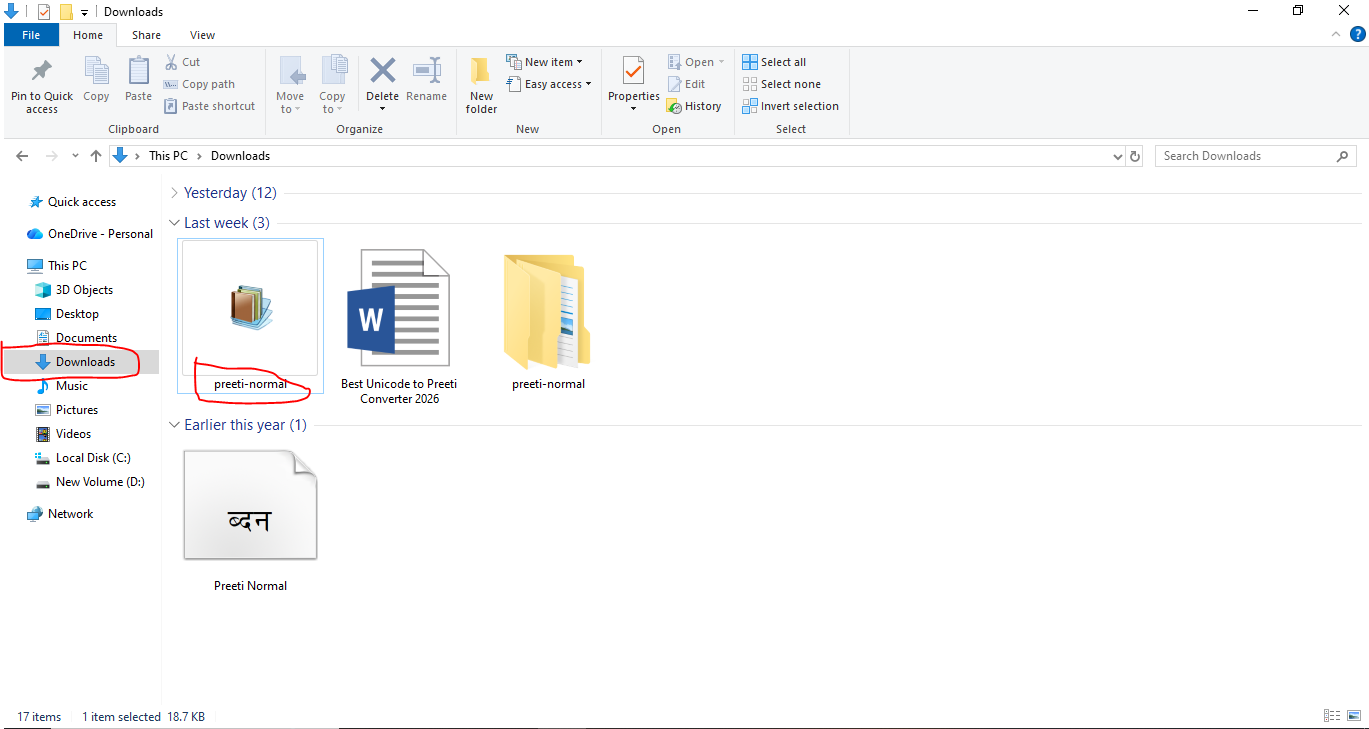Image resolution: width=1369 pixels, height=729 pixels.
Task: Select the preeti-normal folder
Action: (548, 323)
